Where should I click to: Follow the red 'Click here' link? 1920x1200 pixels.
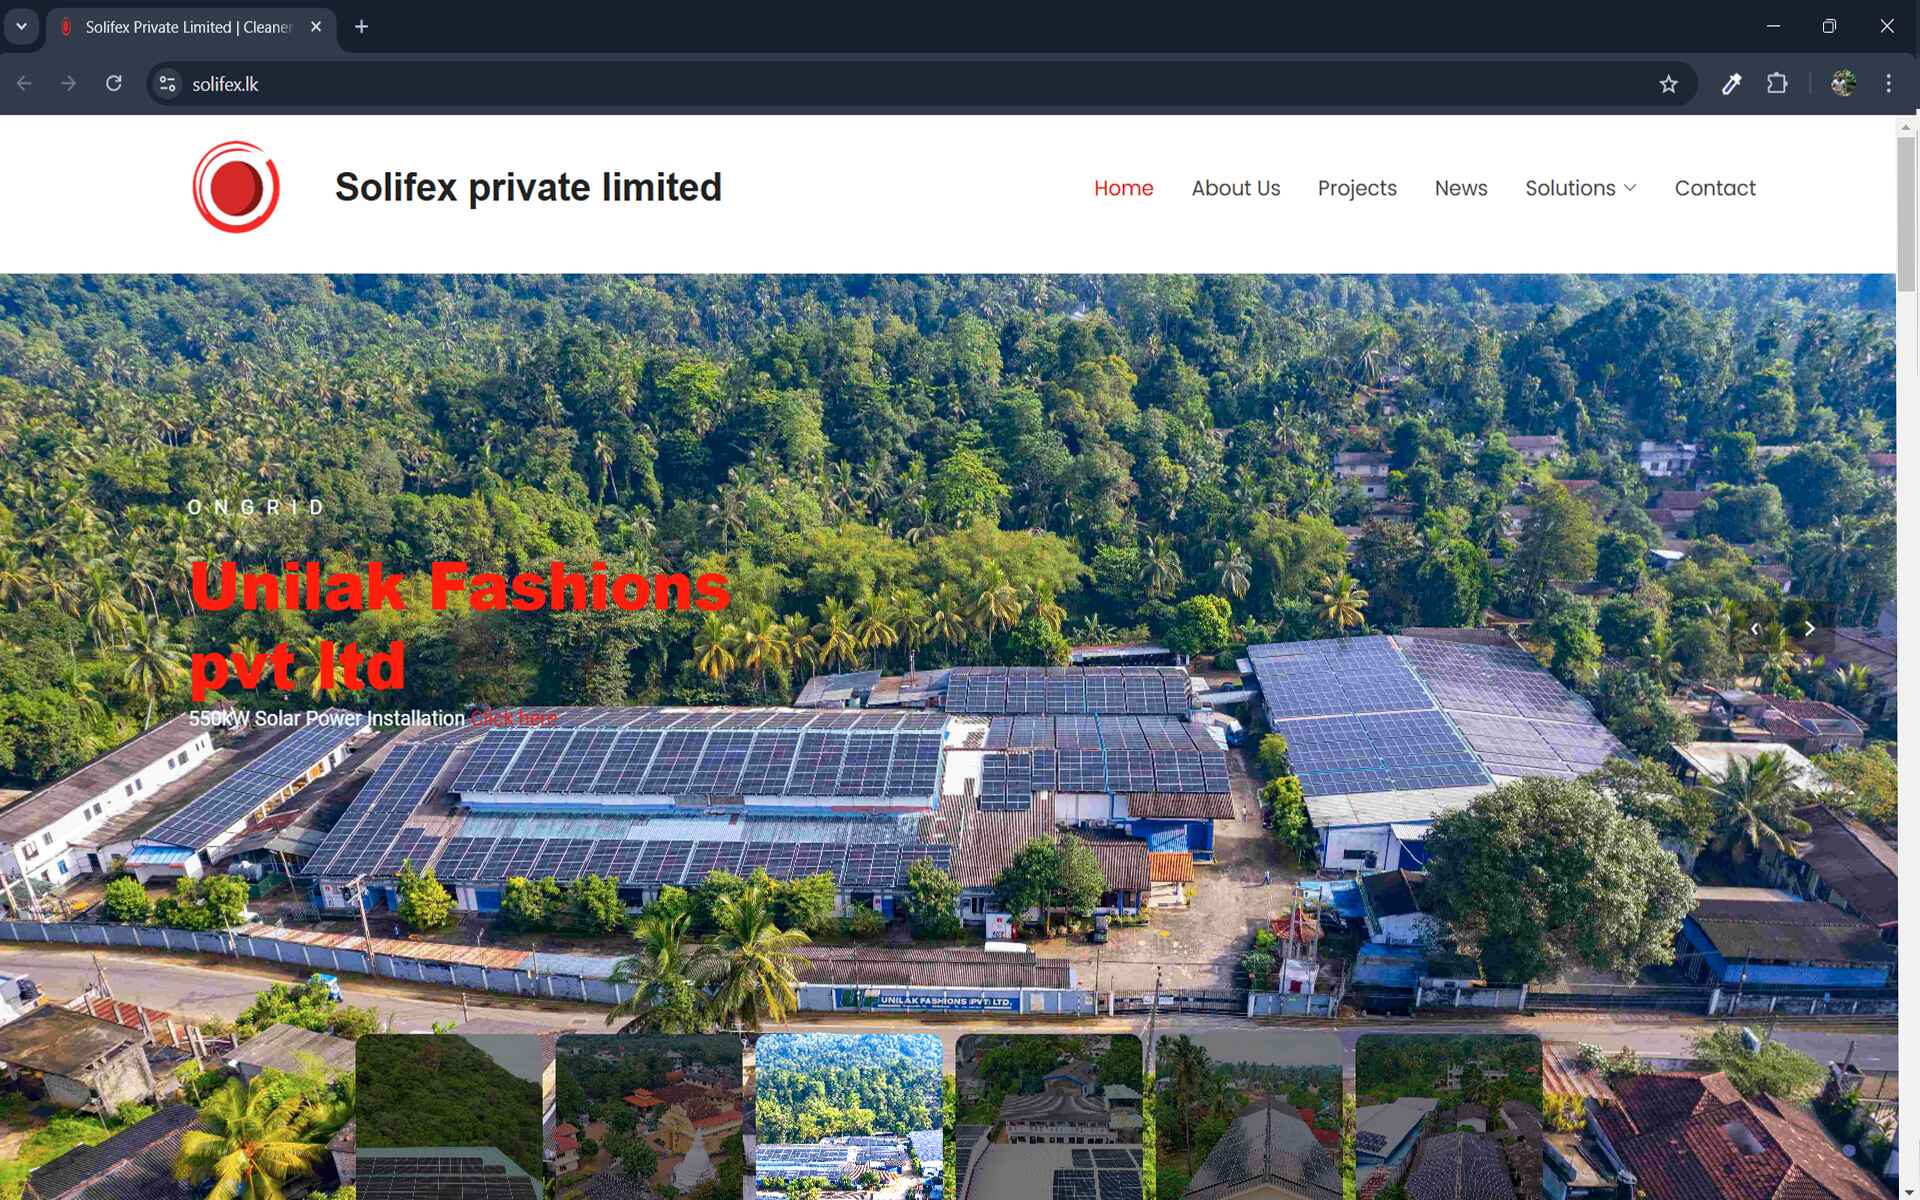513,718
